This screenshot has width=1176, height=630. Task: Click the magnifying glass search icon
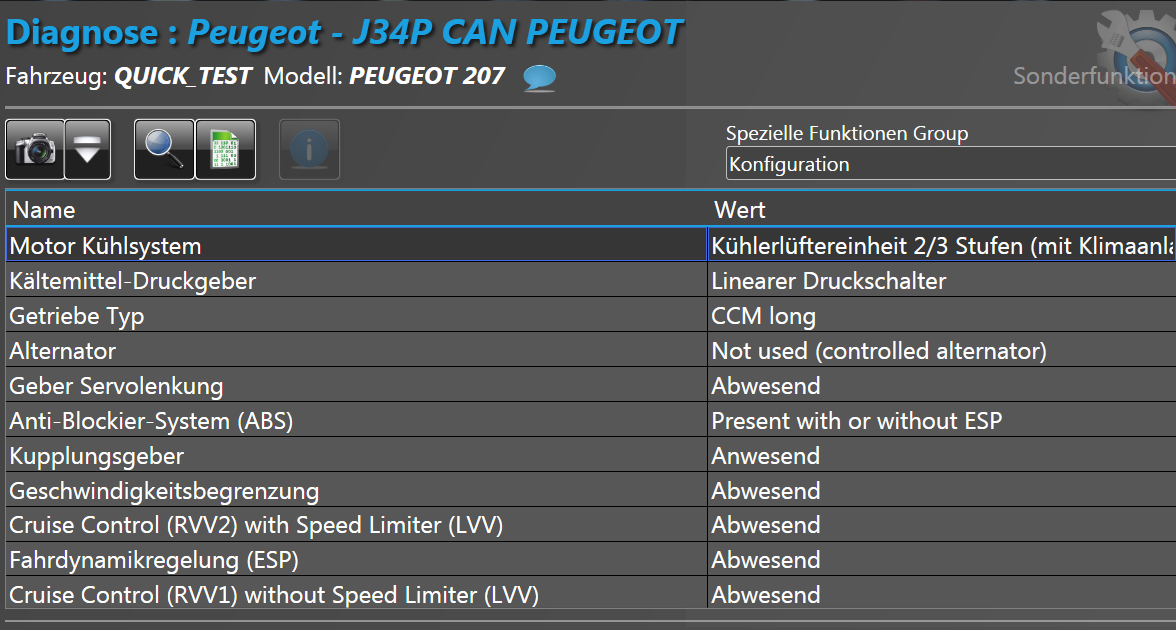click(x=164, y=150)
